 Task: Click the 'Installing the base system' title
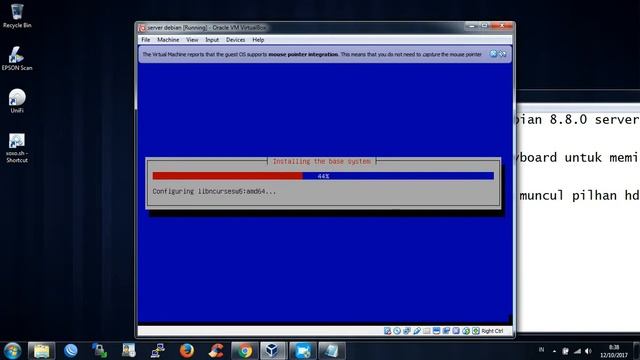tap(322, 162)
